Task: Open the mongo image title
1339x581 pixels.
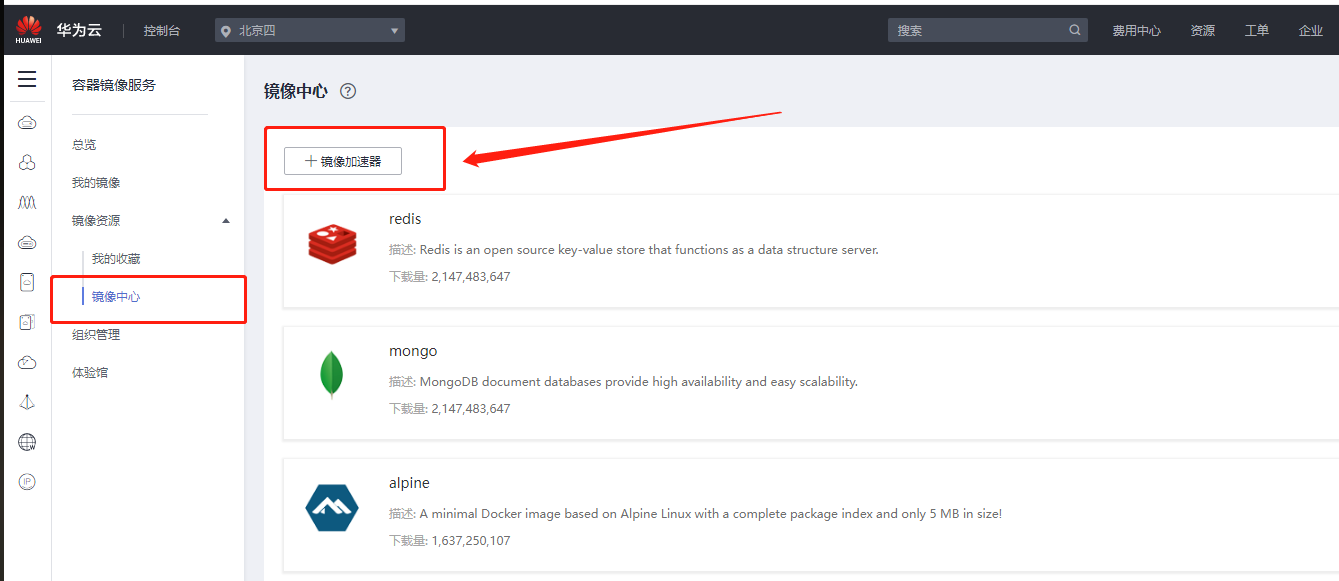Action: (413, 352)
